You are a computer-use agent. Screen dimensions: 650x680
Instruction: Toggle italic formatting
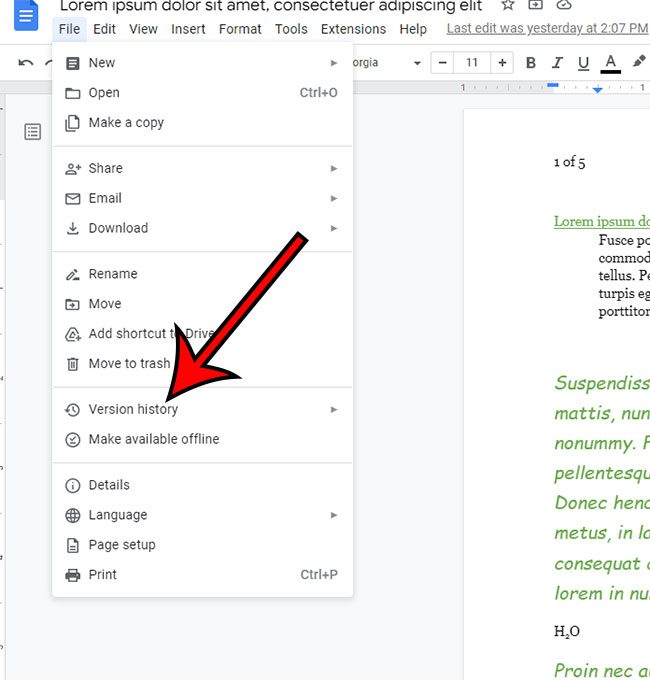pyautogui.click(x=557, y=63)
